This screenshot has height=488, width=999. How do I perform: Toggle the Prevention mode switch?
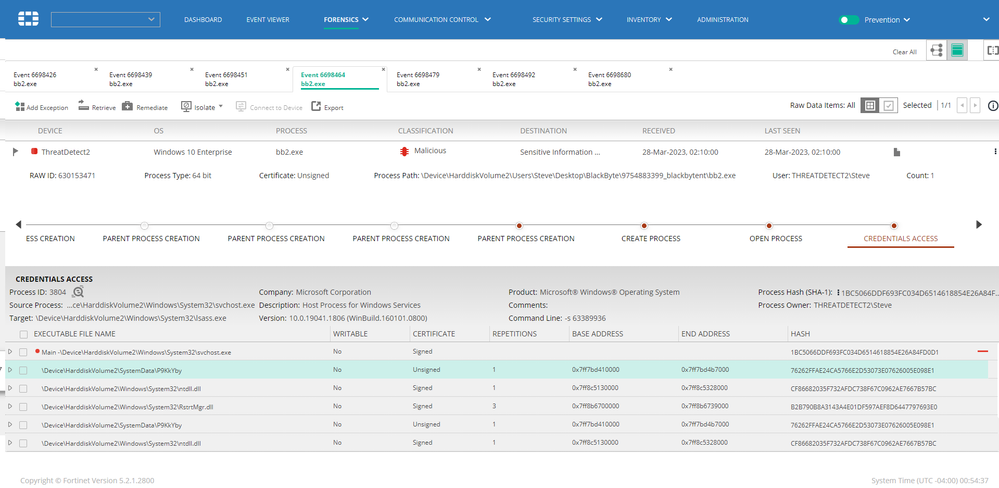coord(849,19)
